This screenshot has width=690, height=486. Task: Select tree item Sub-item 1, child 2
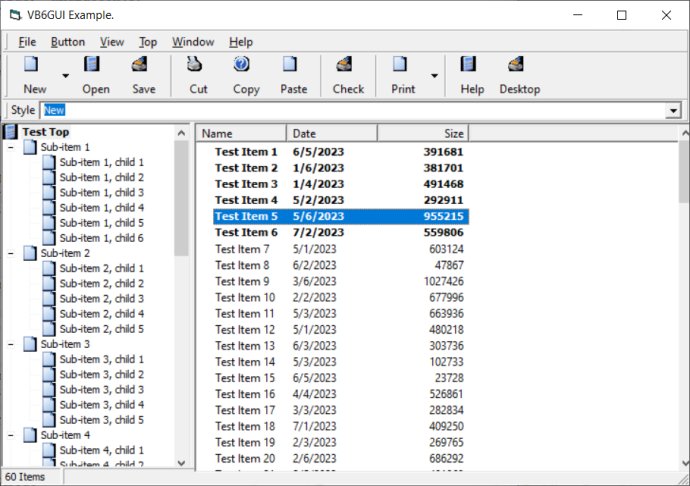[x=102, y=177]
